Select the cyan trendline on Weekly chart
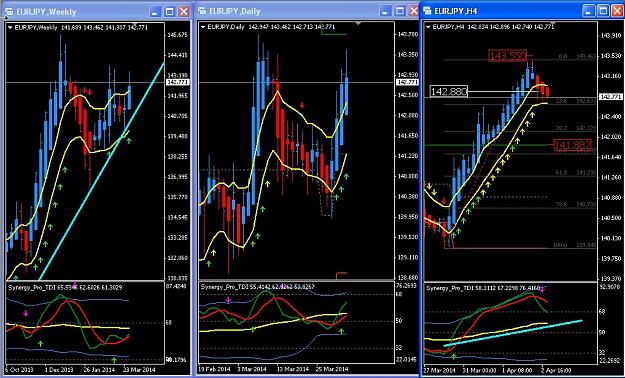 pyautogui.click(x=102, y=171)
